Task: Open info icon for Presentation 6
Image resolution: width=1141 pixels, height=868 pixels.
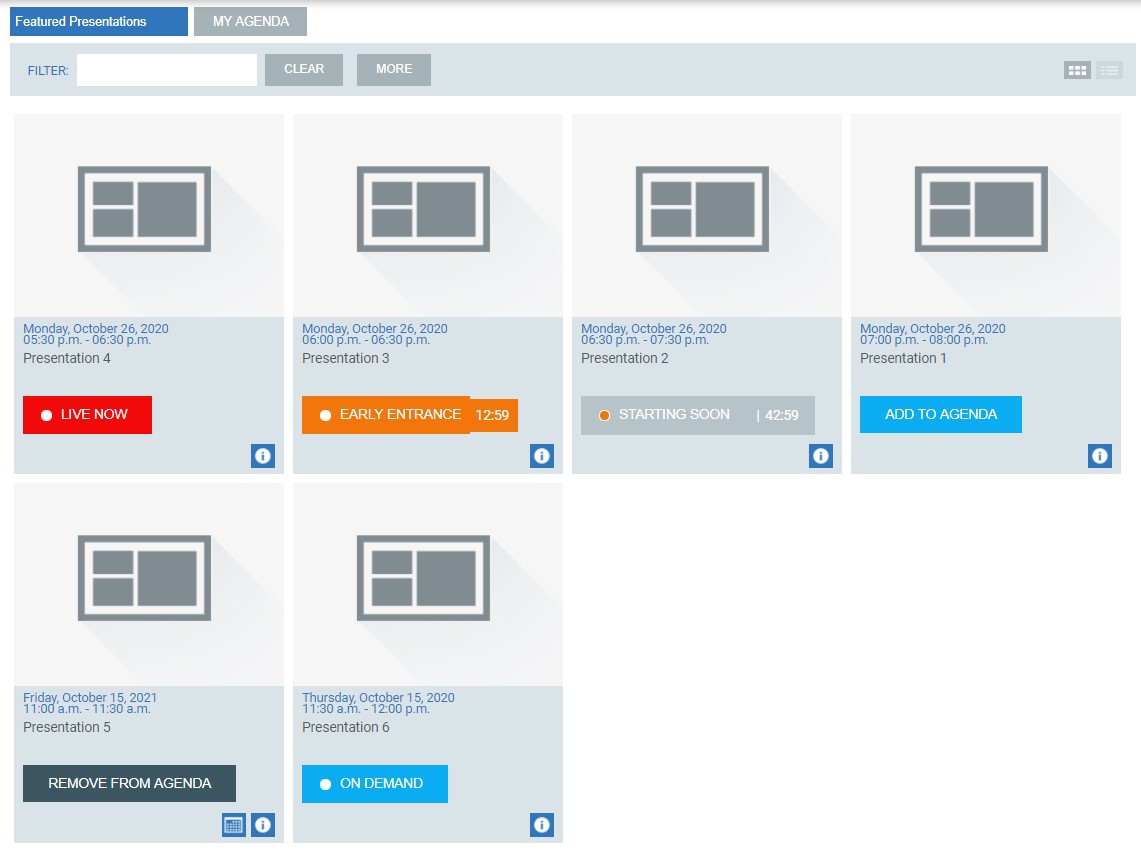Action: 541,825
